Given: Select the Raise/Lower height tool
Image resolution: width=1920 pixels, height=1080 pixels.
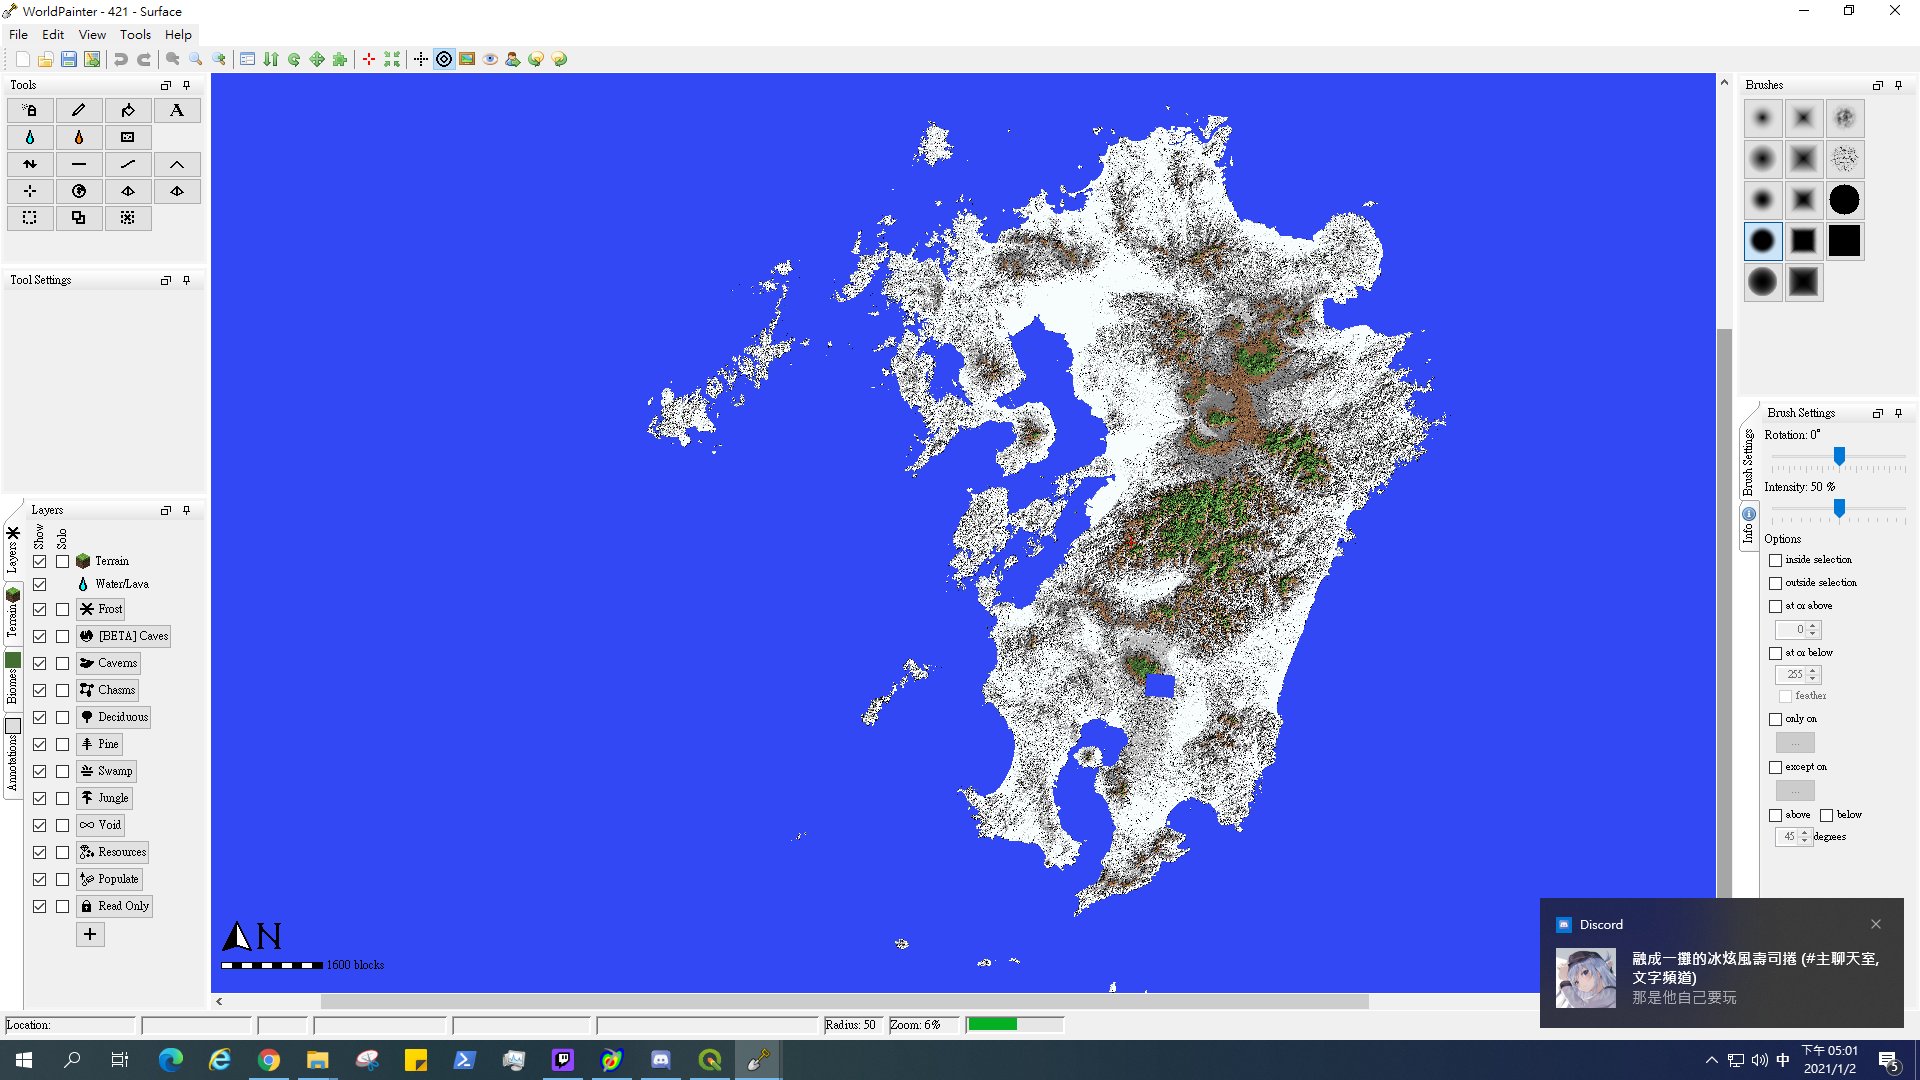Looking at the screenshot, I should point(30,164).
